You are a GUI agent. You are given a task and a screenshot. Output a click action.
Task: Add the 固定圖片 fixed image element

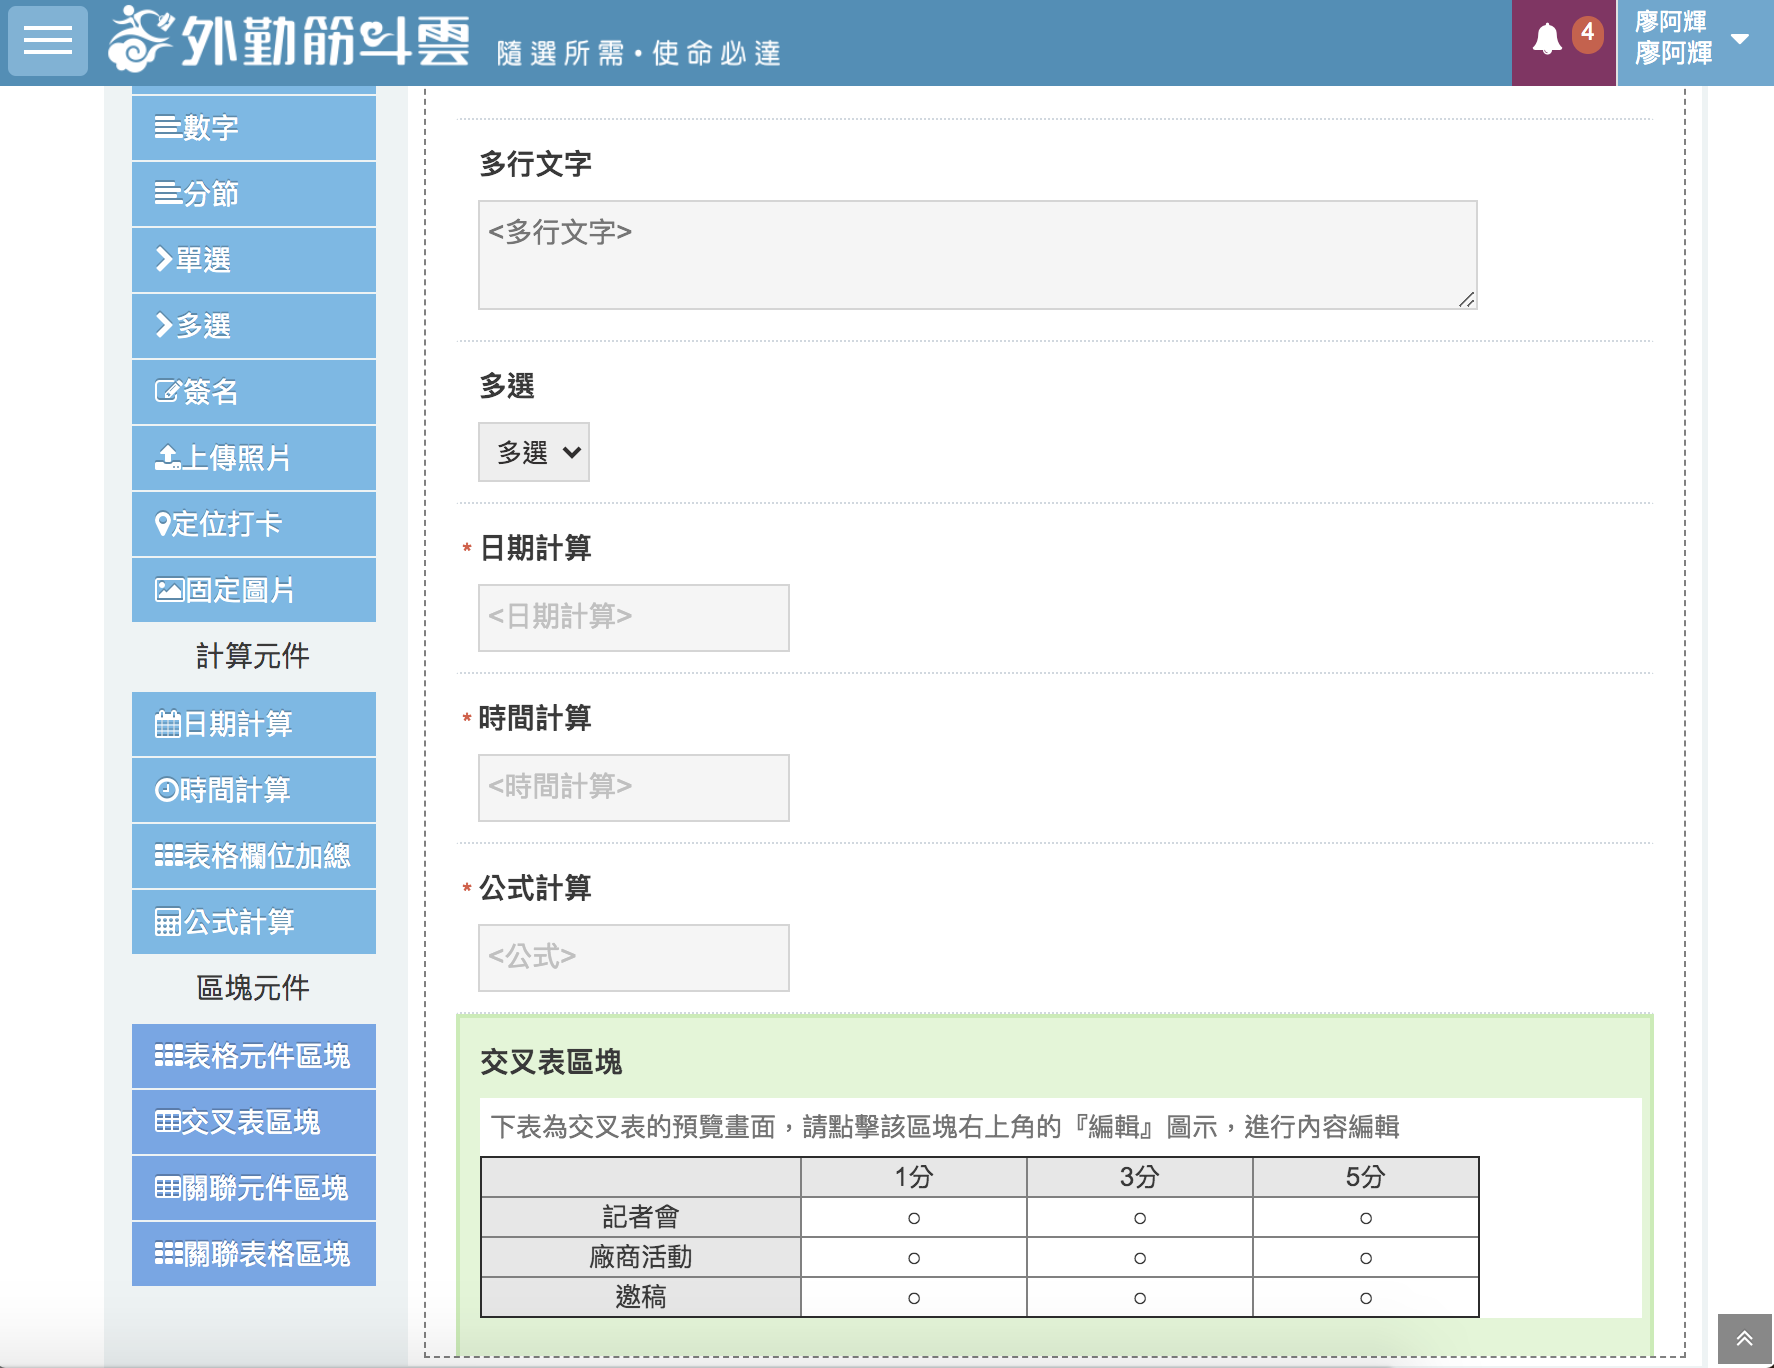(x=253, y=590)
